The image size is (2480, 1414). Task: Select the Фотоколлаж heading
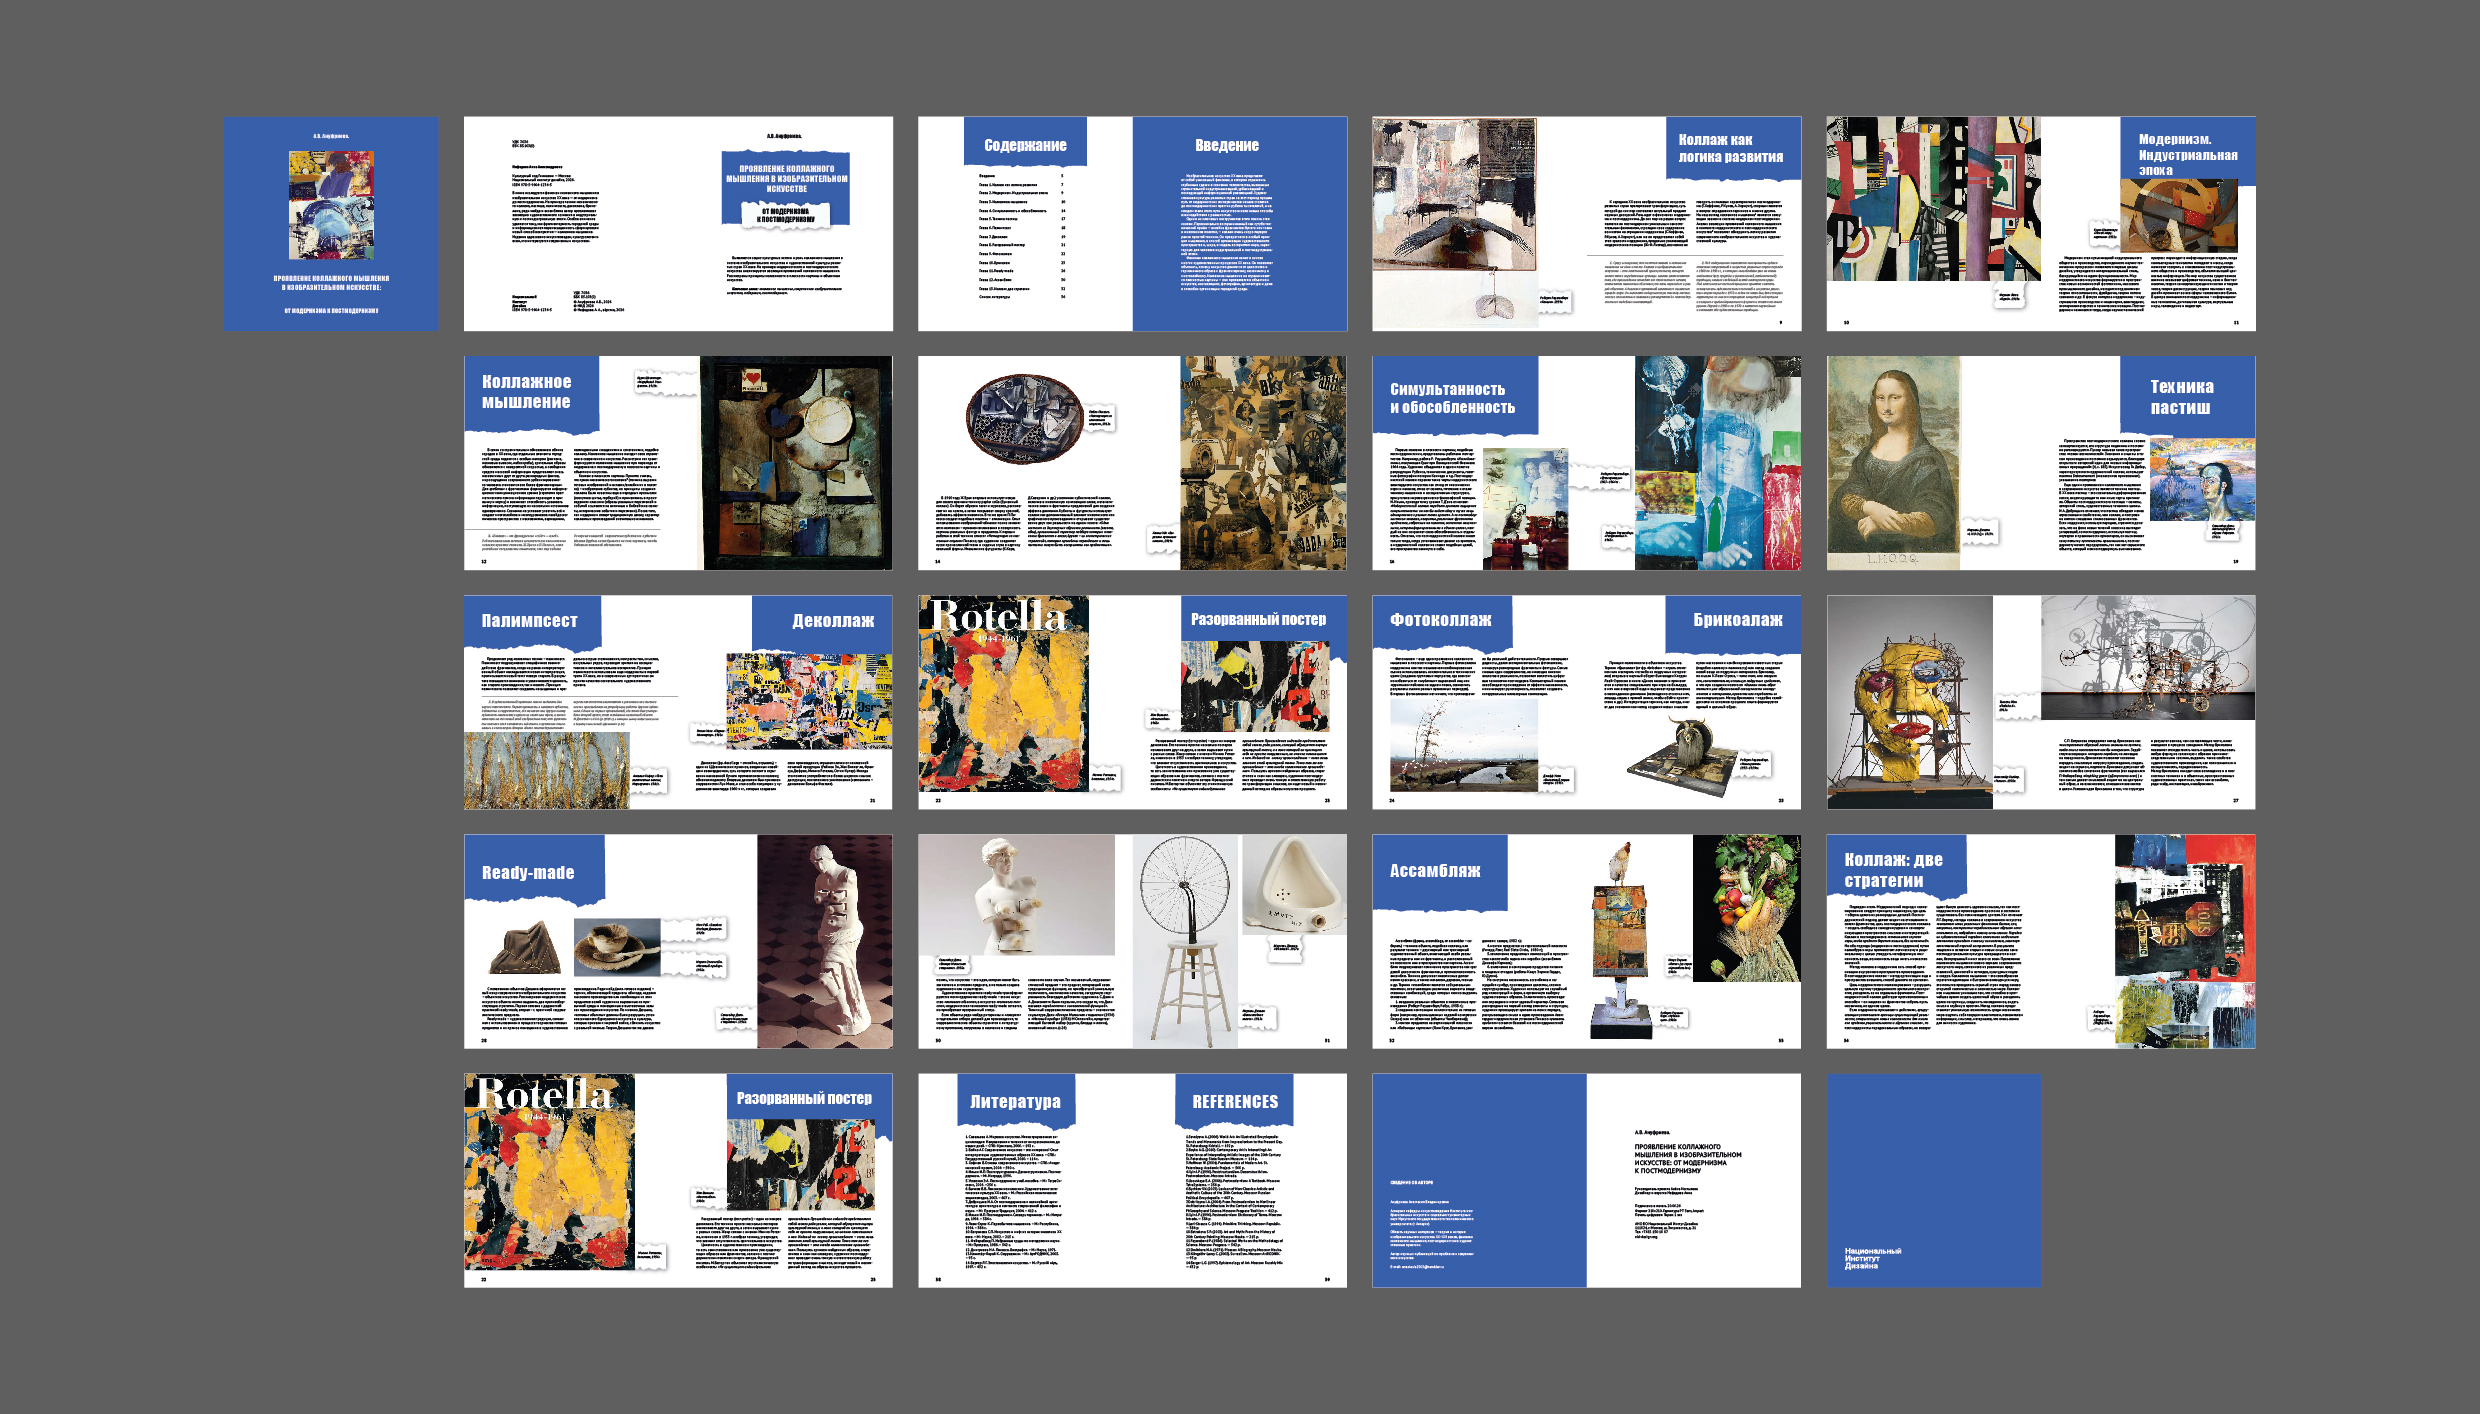click(1440, 620)
